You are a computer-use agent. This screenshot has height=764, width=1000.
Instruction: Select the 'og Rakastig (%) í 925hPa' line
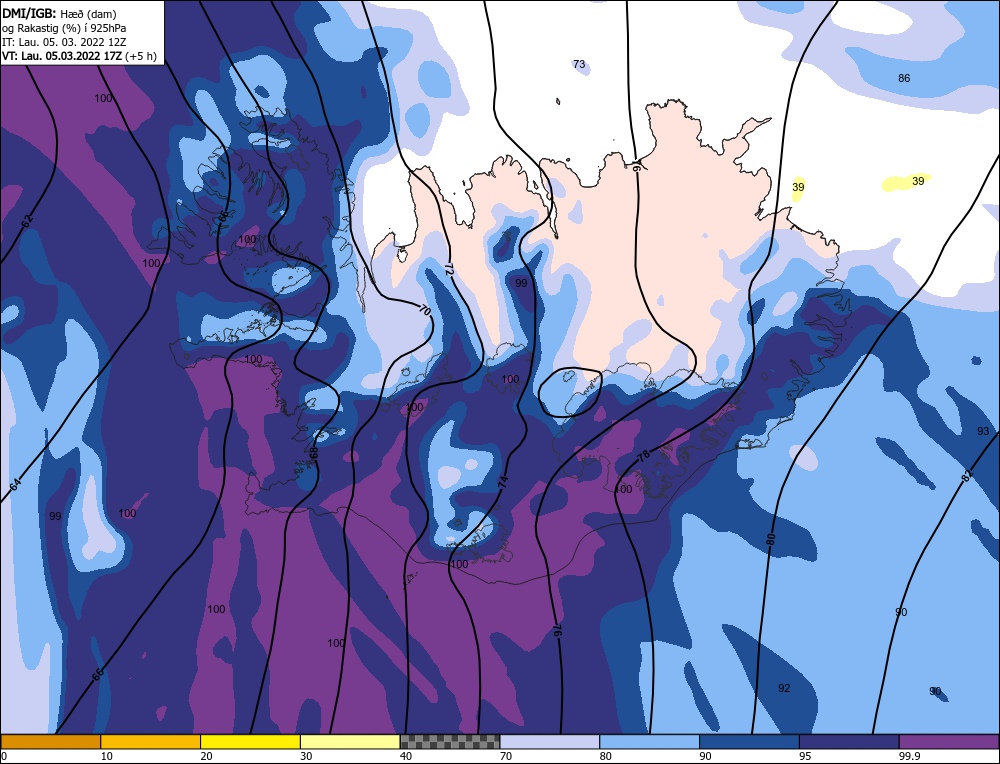click(64, 28)
